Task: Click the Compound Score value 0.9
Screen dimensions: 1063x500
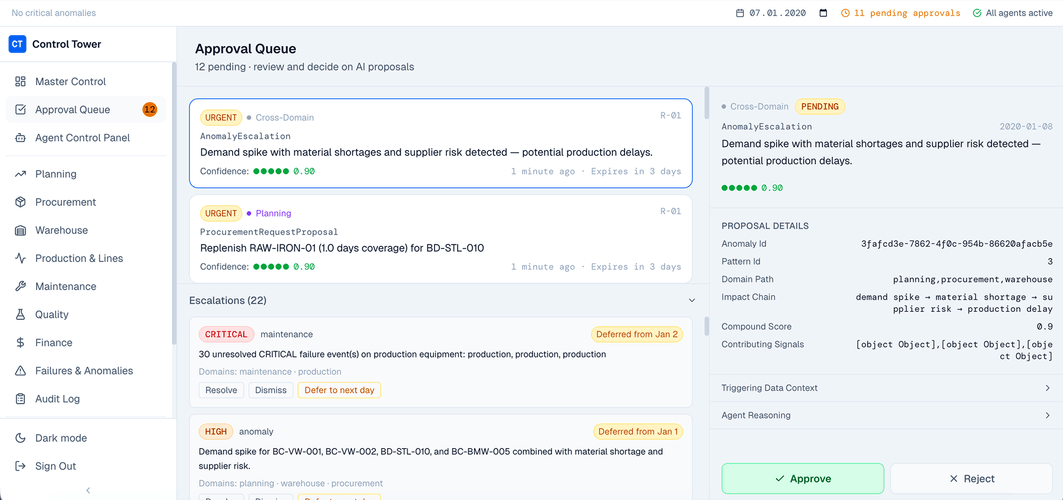Action: click(x=1047, y=327)
